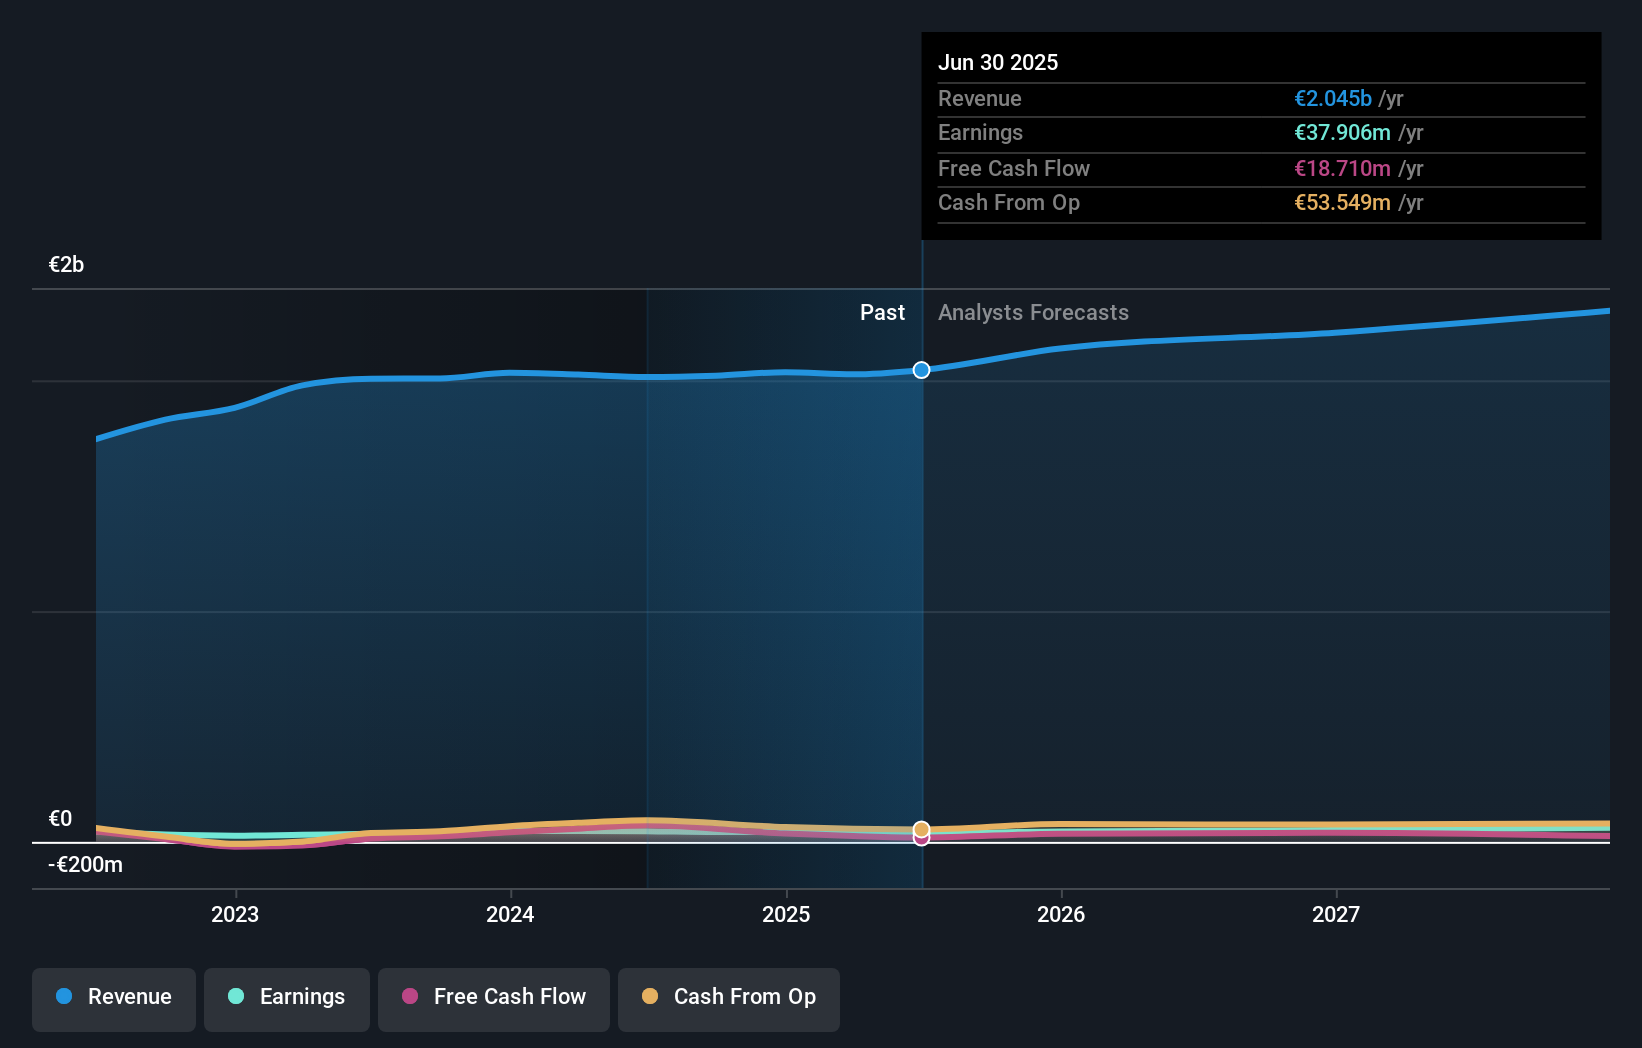Toggle the Earnings series visibility
This screenshot has width=1642, height=1048.
click(x=287, y=999)
